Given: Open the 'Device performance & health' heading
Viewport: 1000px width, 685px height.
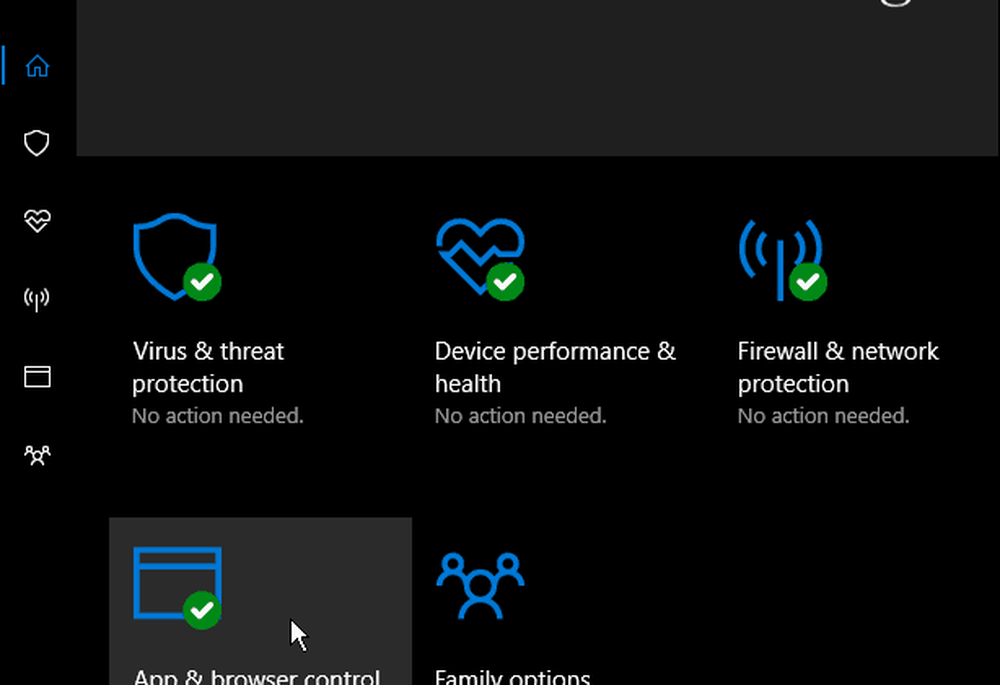Looking at the screenshot, I should coord(555,367).
